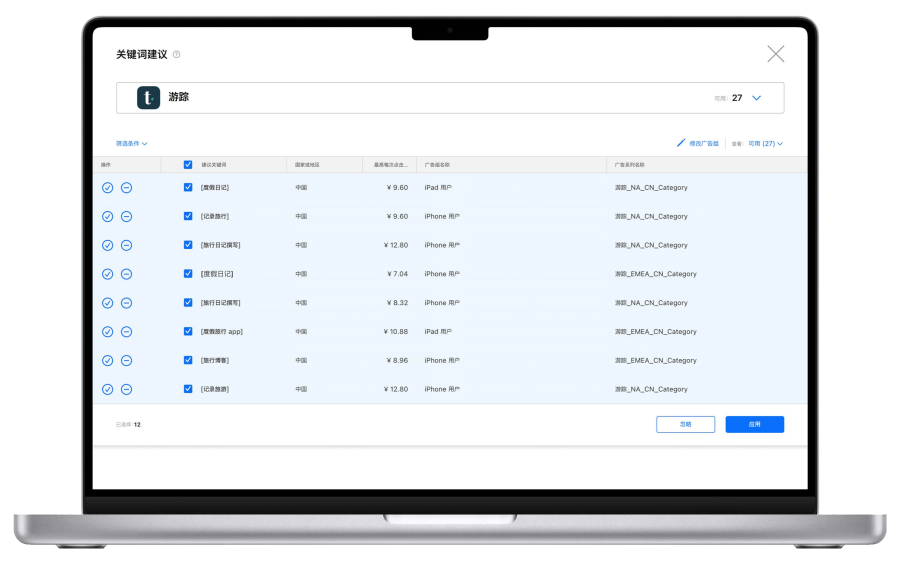Remove the first ¥9.60 iPad row via minus icon

click(126, 187)
